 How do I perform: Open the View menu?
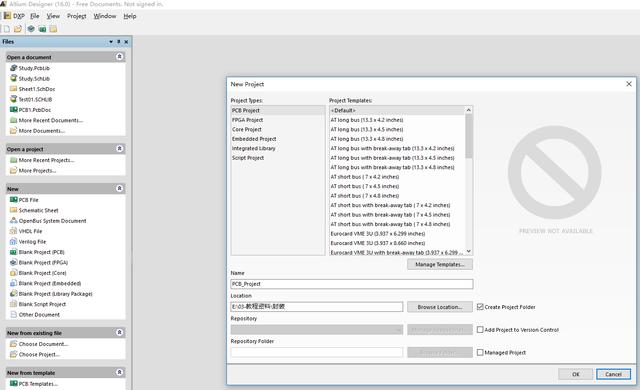pos(53,16)
